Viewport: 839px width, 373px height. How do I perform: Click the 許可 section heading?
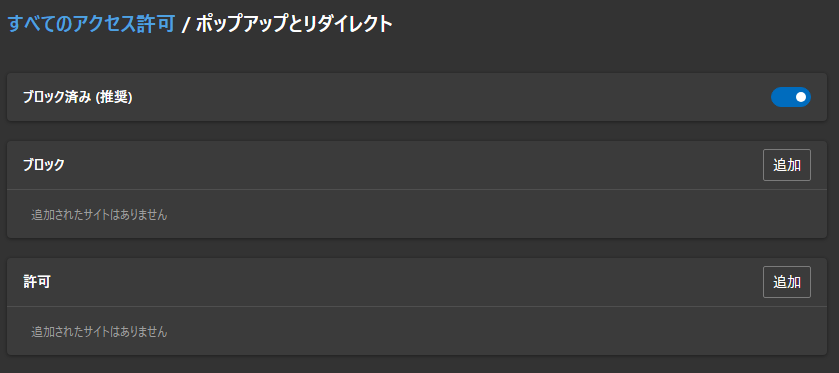tap(37, 282)
